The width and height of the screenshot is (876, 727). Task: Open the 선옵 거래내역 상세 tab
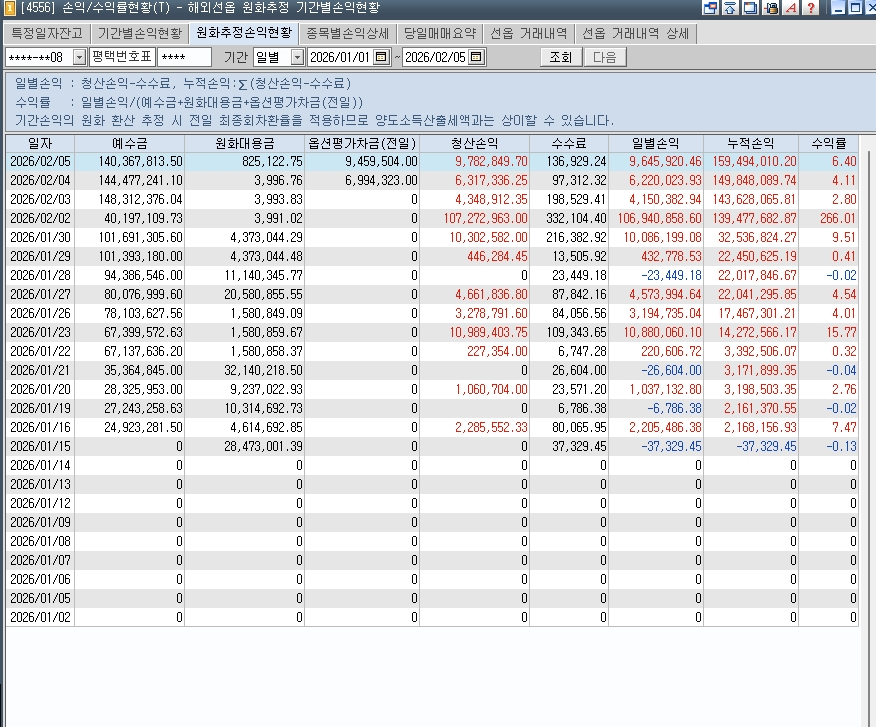coord(636,34)
